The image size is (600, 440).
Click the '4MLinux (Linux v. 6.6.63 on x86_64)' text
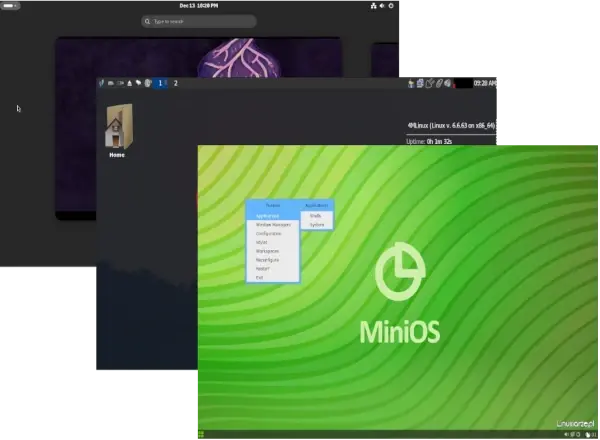click(451, 125)
